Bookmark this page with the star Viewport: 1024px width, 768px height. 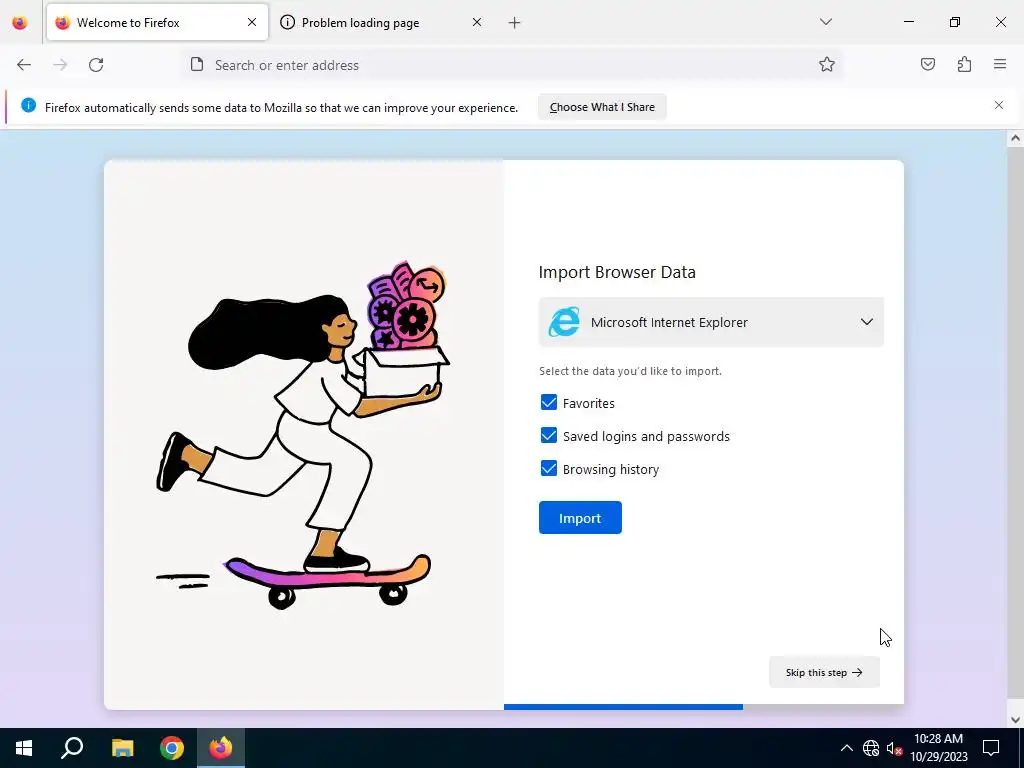(x=827, y=65)
